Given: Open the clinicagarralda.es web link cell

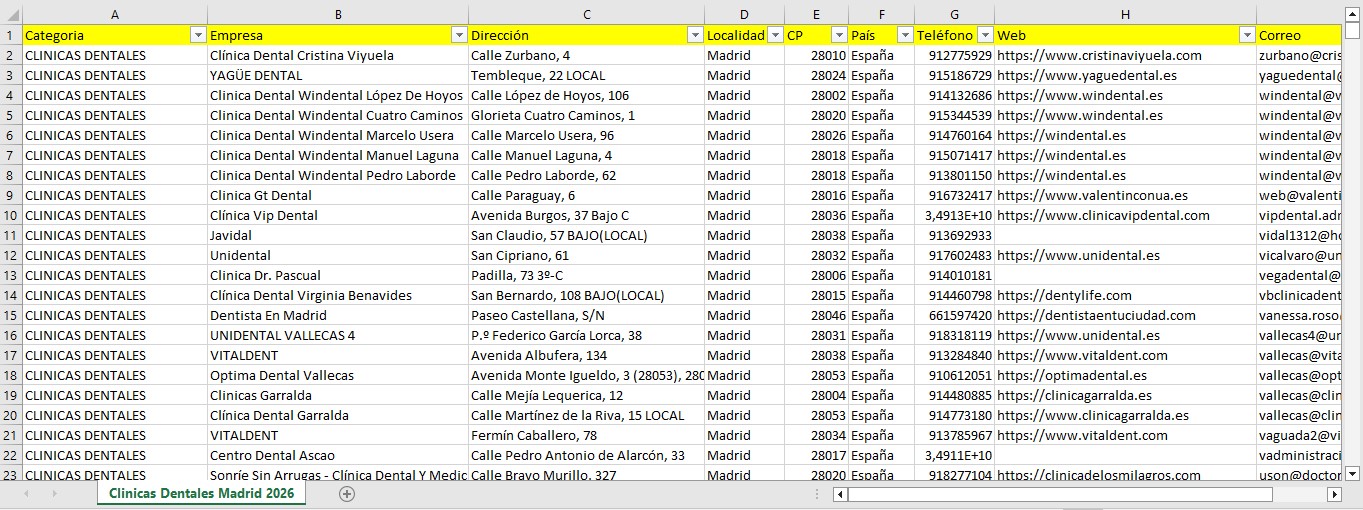Looking at the screenshot, I should tap(1125, 395).
